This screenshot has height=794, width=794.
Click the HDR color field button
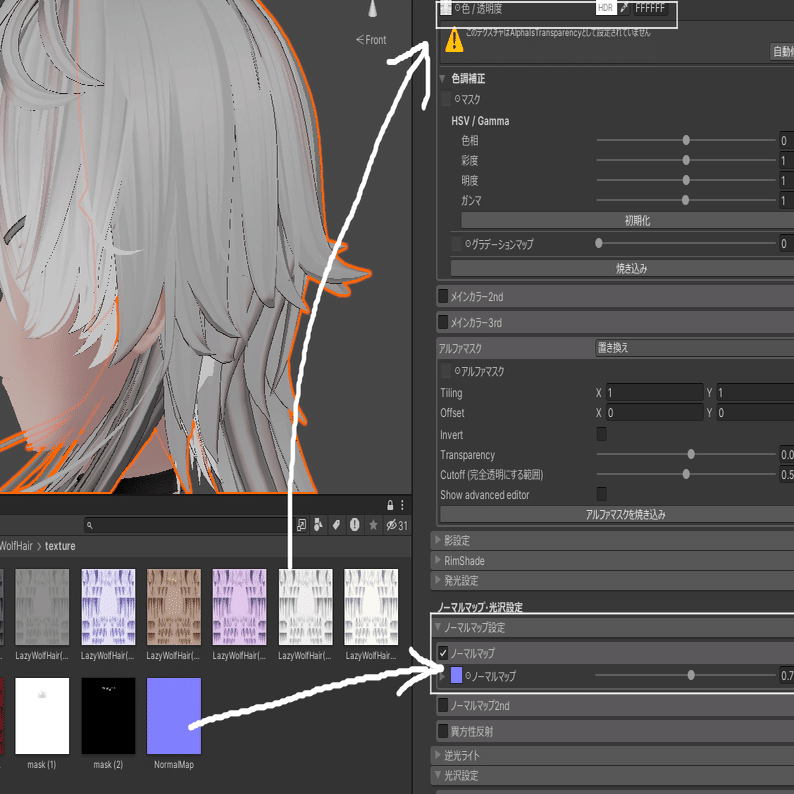606,8
